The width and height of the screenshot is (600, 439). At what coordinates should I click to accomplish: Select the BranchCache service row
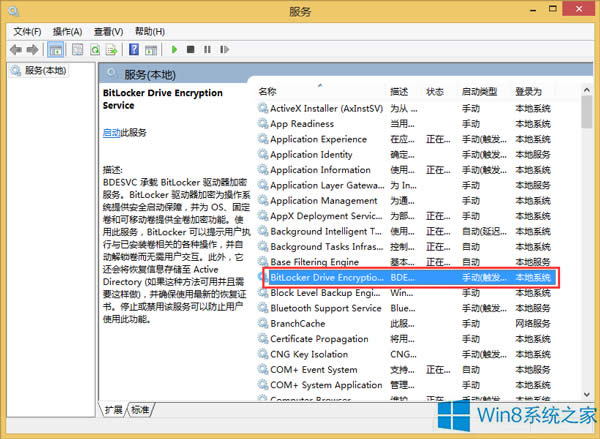(404, 324)
